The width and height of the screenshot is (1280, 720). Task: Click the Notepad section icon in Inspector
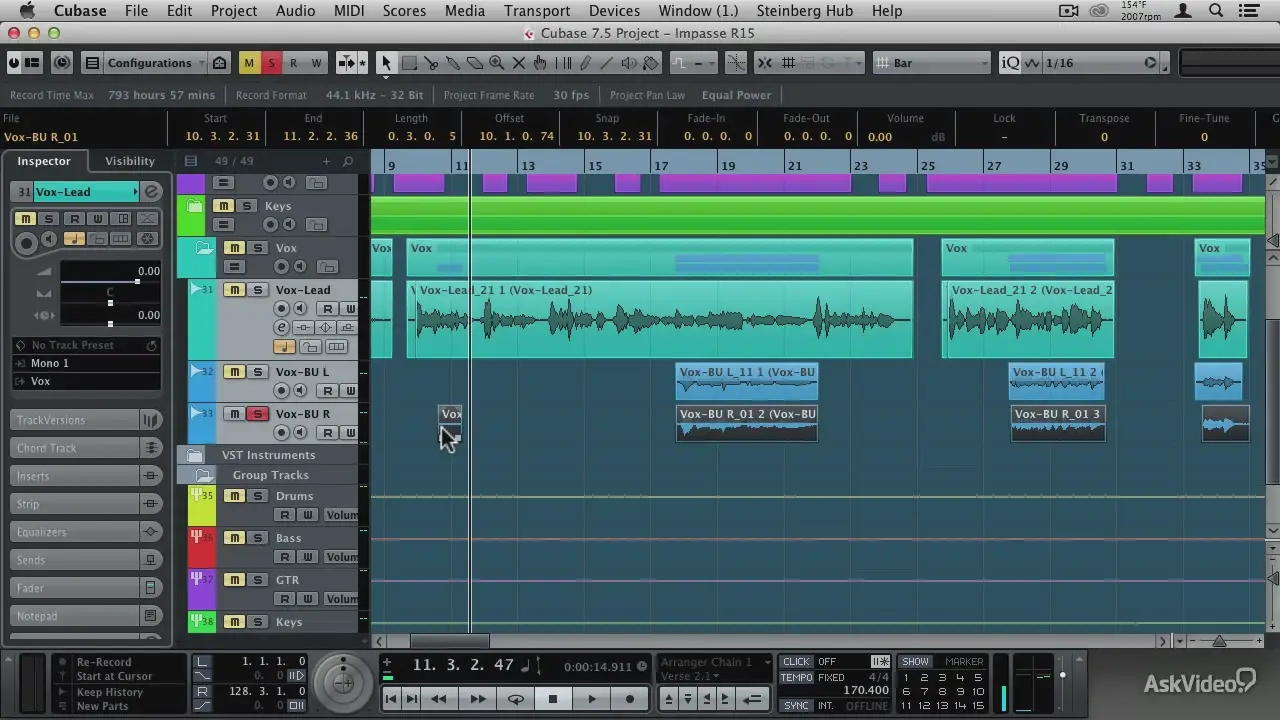tap(151, 616)
